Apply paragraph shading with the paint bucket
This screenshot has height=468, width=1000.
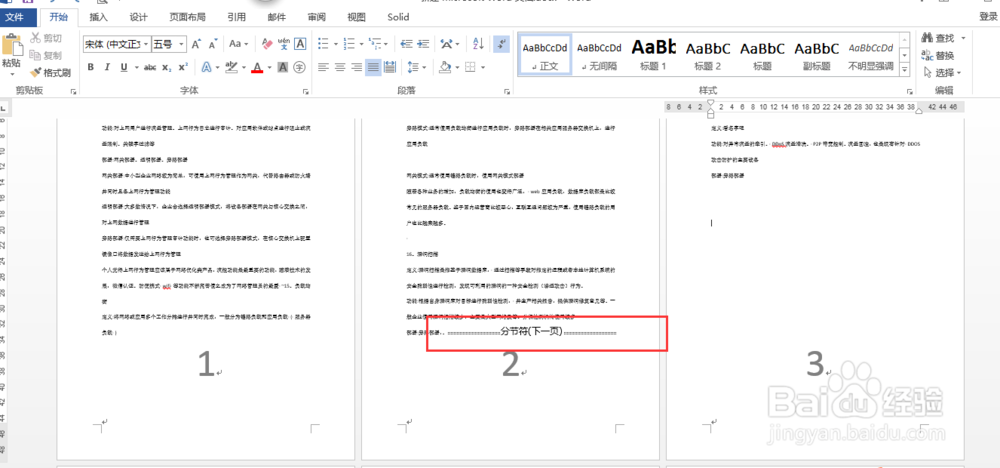tap(446, 67)
